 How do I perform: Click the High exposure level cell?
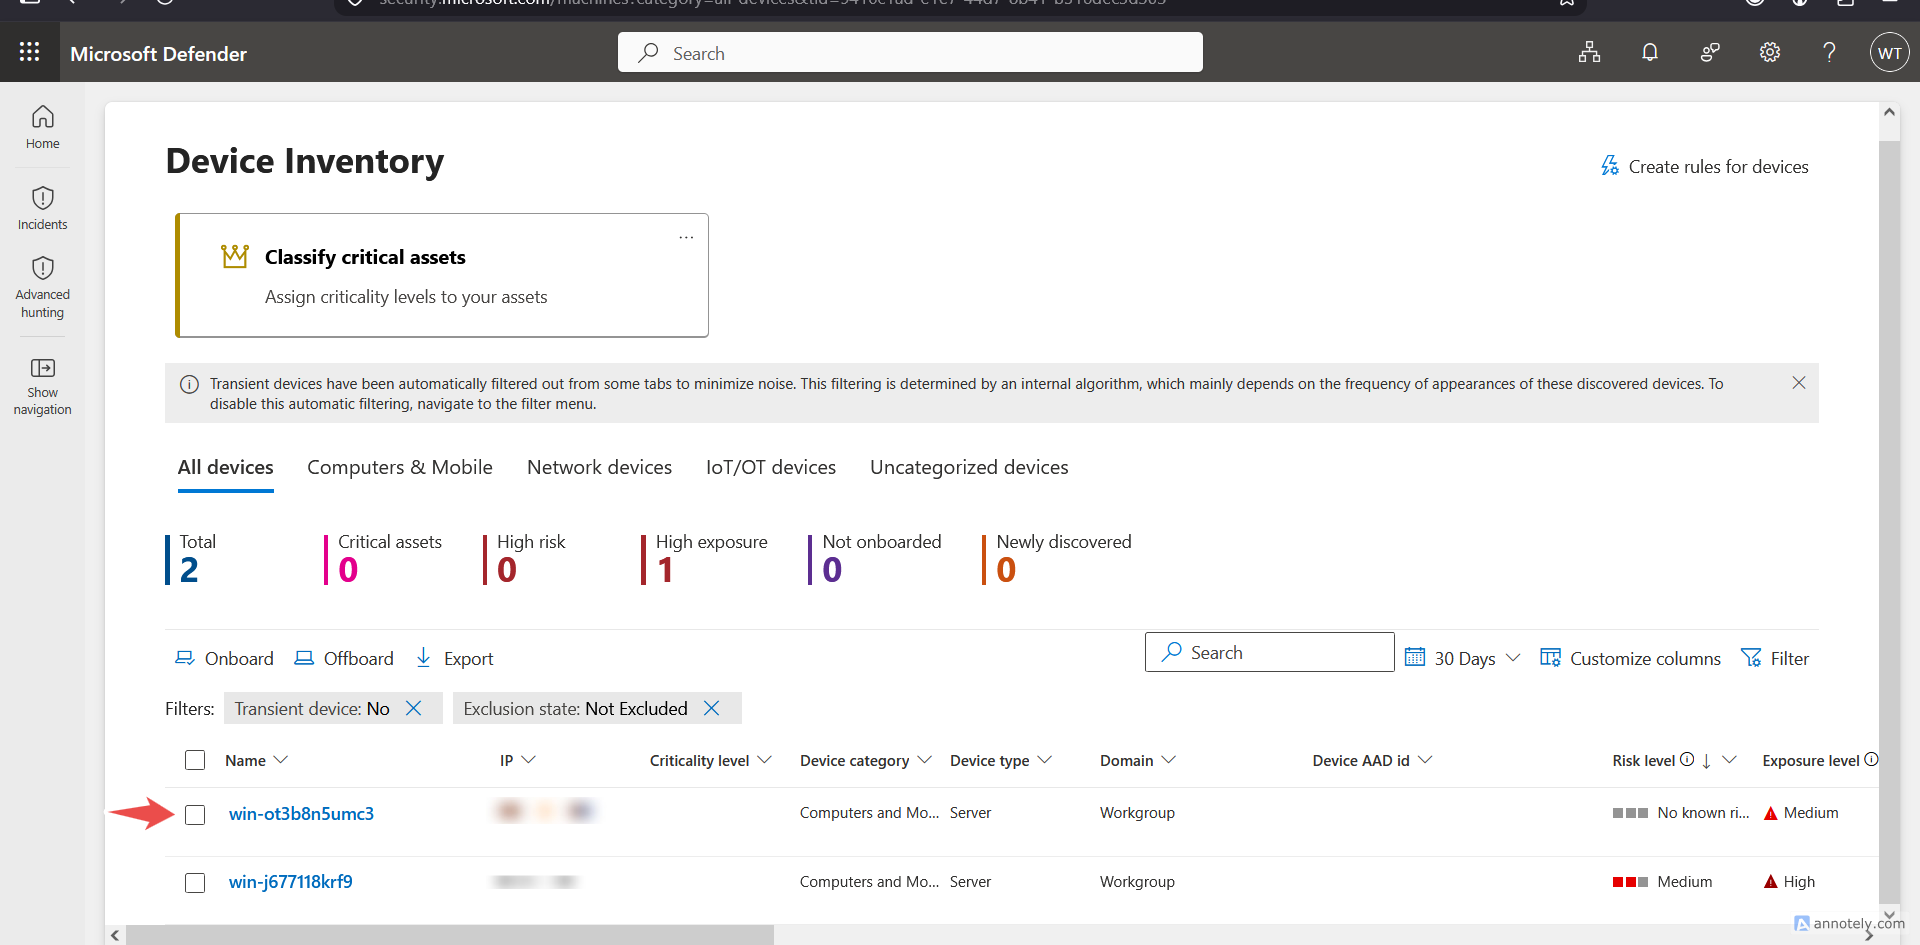pos(1789,882)
